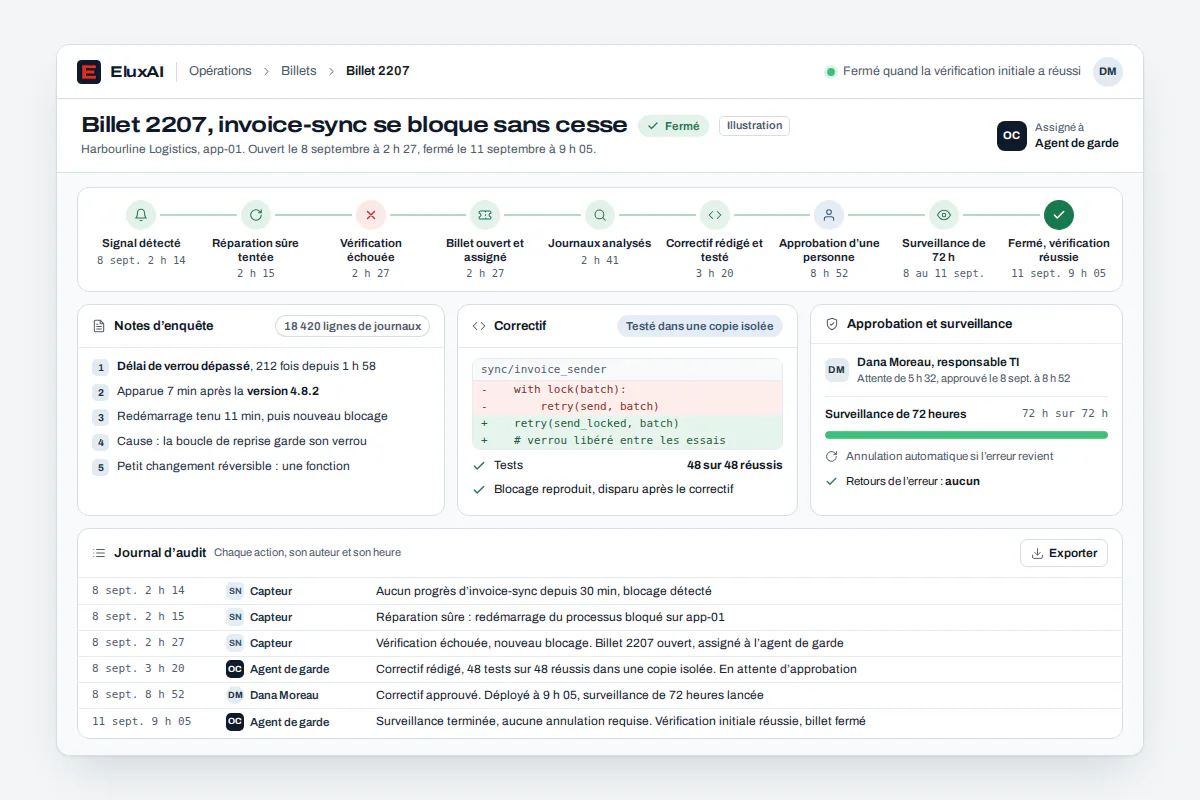
Task: Click the red X Vérification échouée step
Action: (x=371, y=215)
